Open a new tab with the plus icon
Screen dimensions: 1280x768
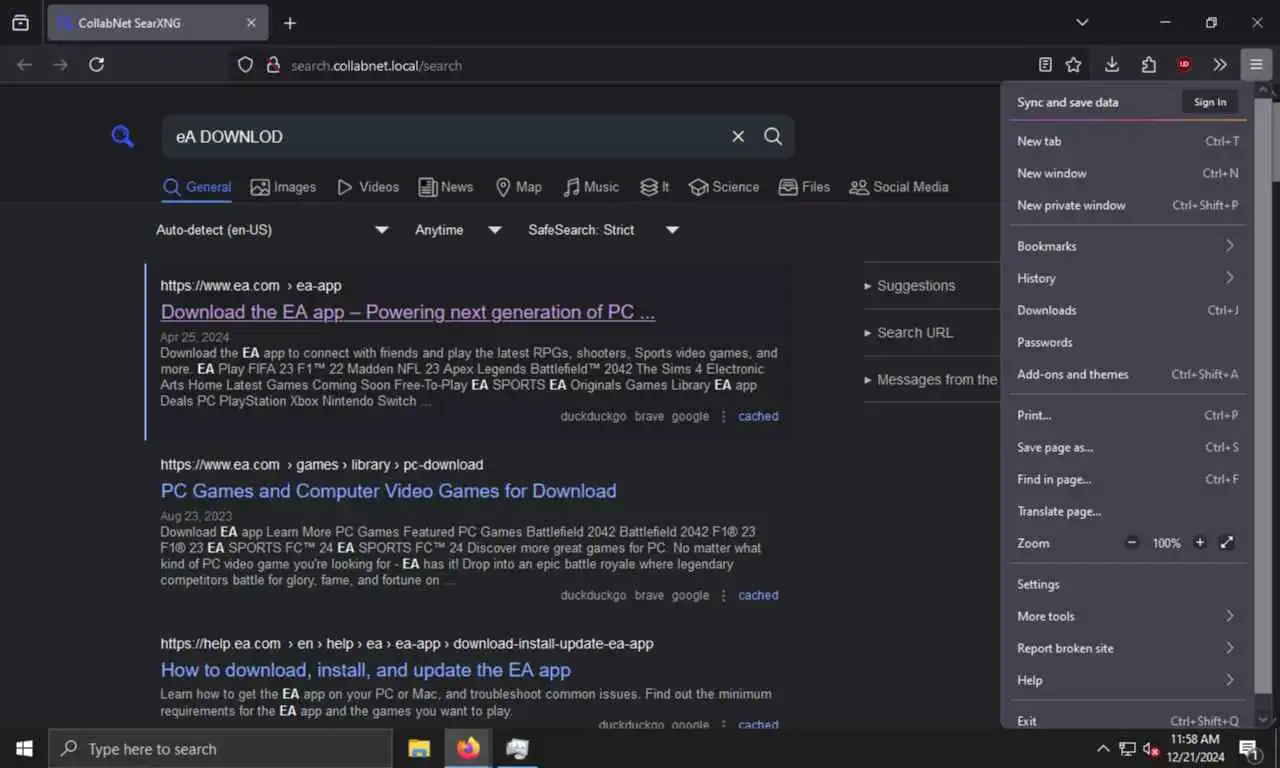(290, 23)
